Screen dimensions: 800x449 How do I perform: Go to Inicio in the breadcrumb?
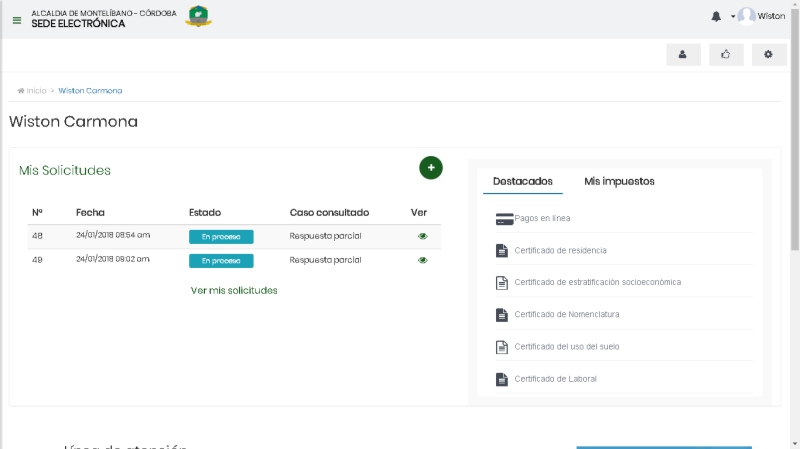[36, 91]
